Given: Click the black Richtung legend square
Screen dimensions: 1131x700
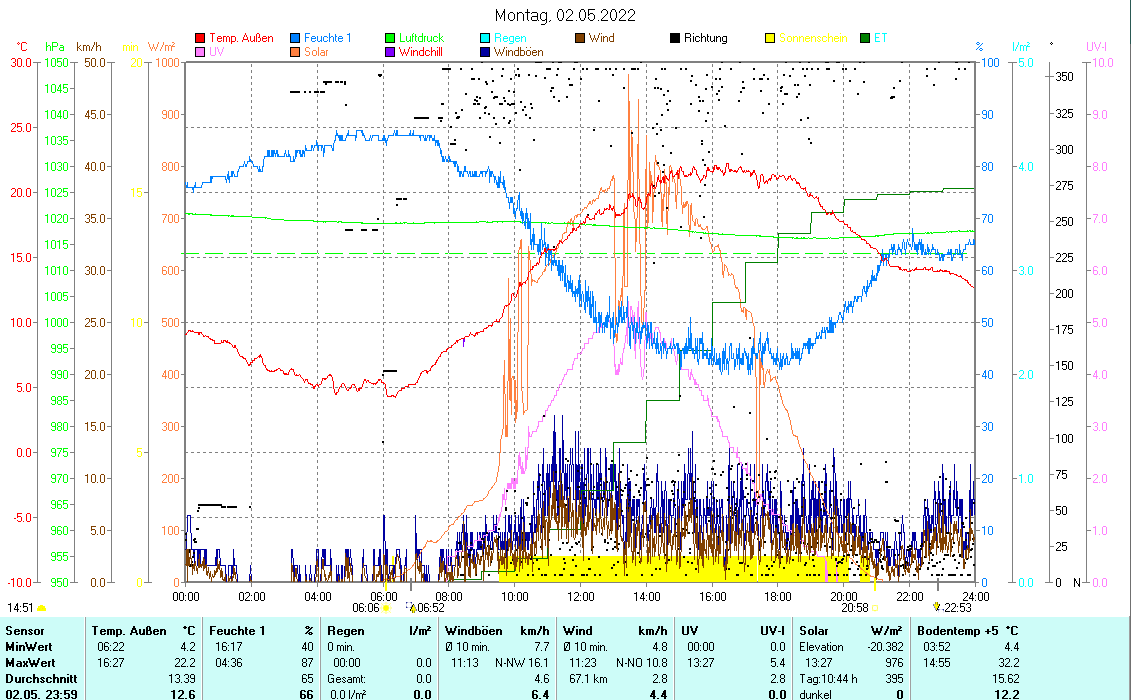Looking at the screenshot, I should coord(675,38).
